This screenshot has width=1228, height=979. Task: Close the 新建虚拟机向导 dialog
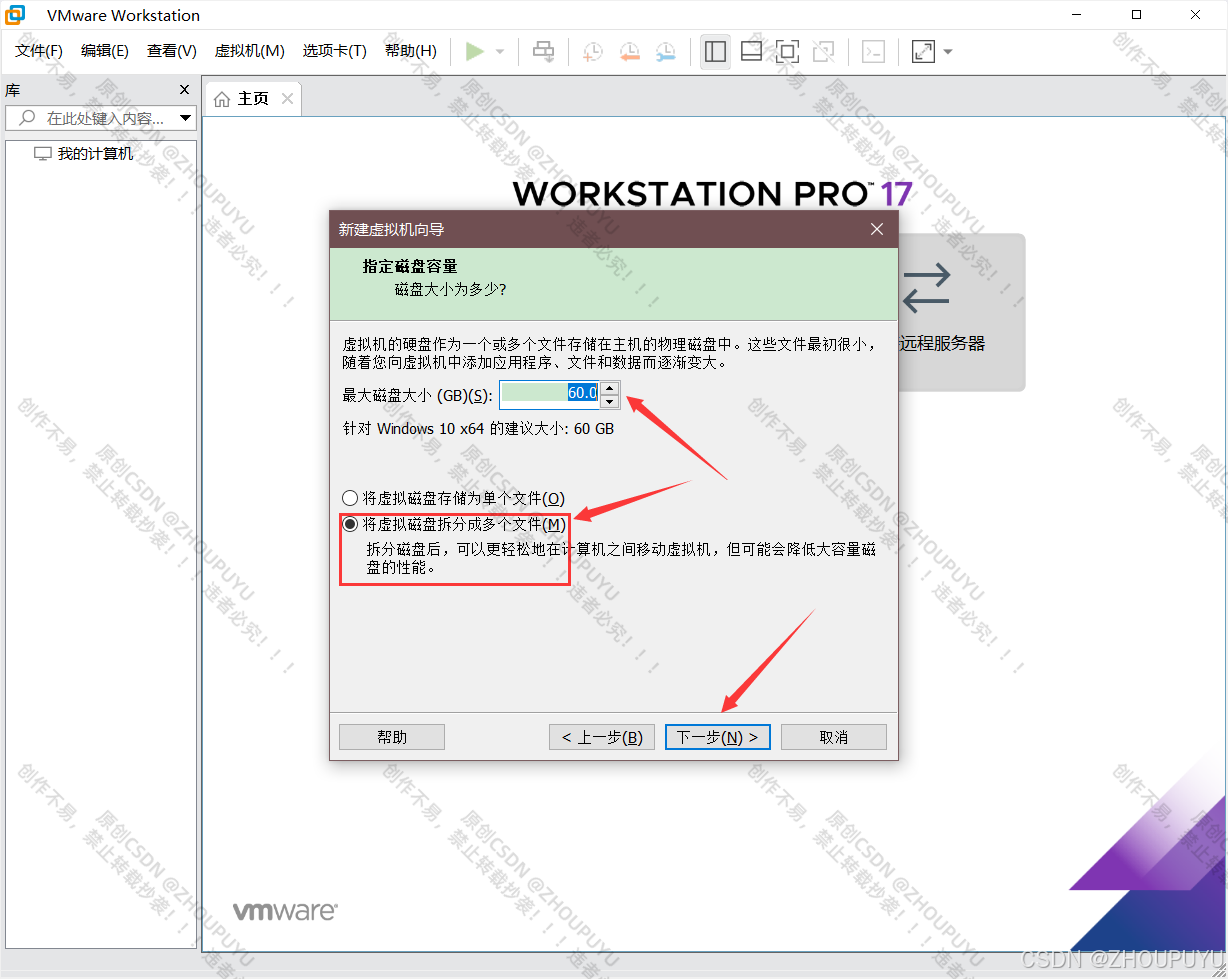(x=877, y=229)
